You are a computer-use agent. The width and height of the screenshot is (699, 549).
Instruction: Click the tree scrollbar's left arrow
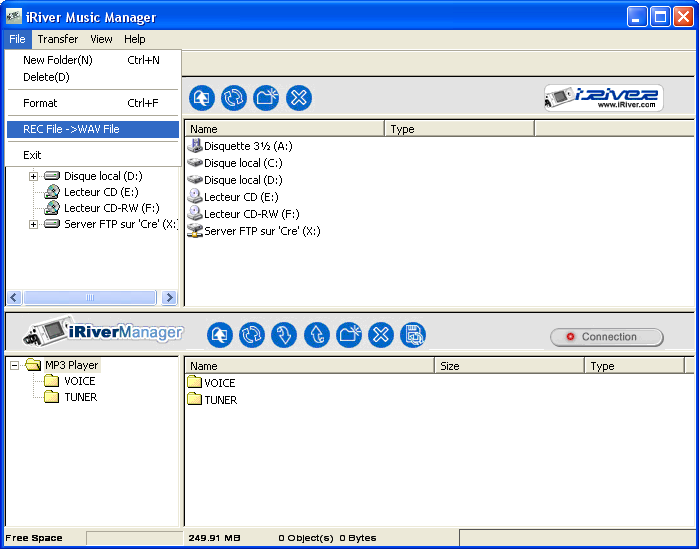(14, 297)
